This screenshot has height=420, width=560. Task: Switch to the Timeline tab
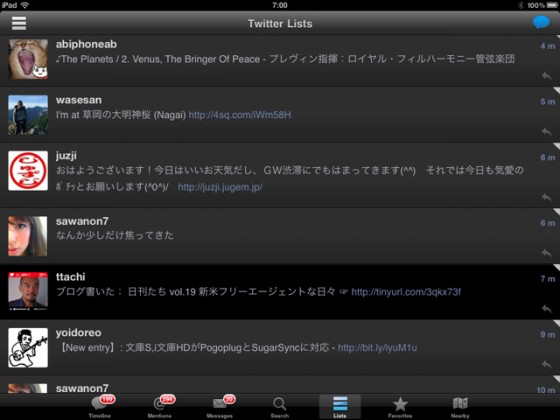pyautogui.click(x=100, y=407)
